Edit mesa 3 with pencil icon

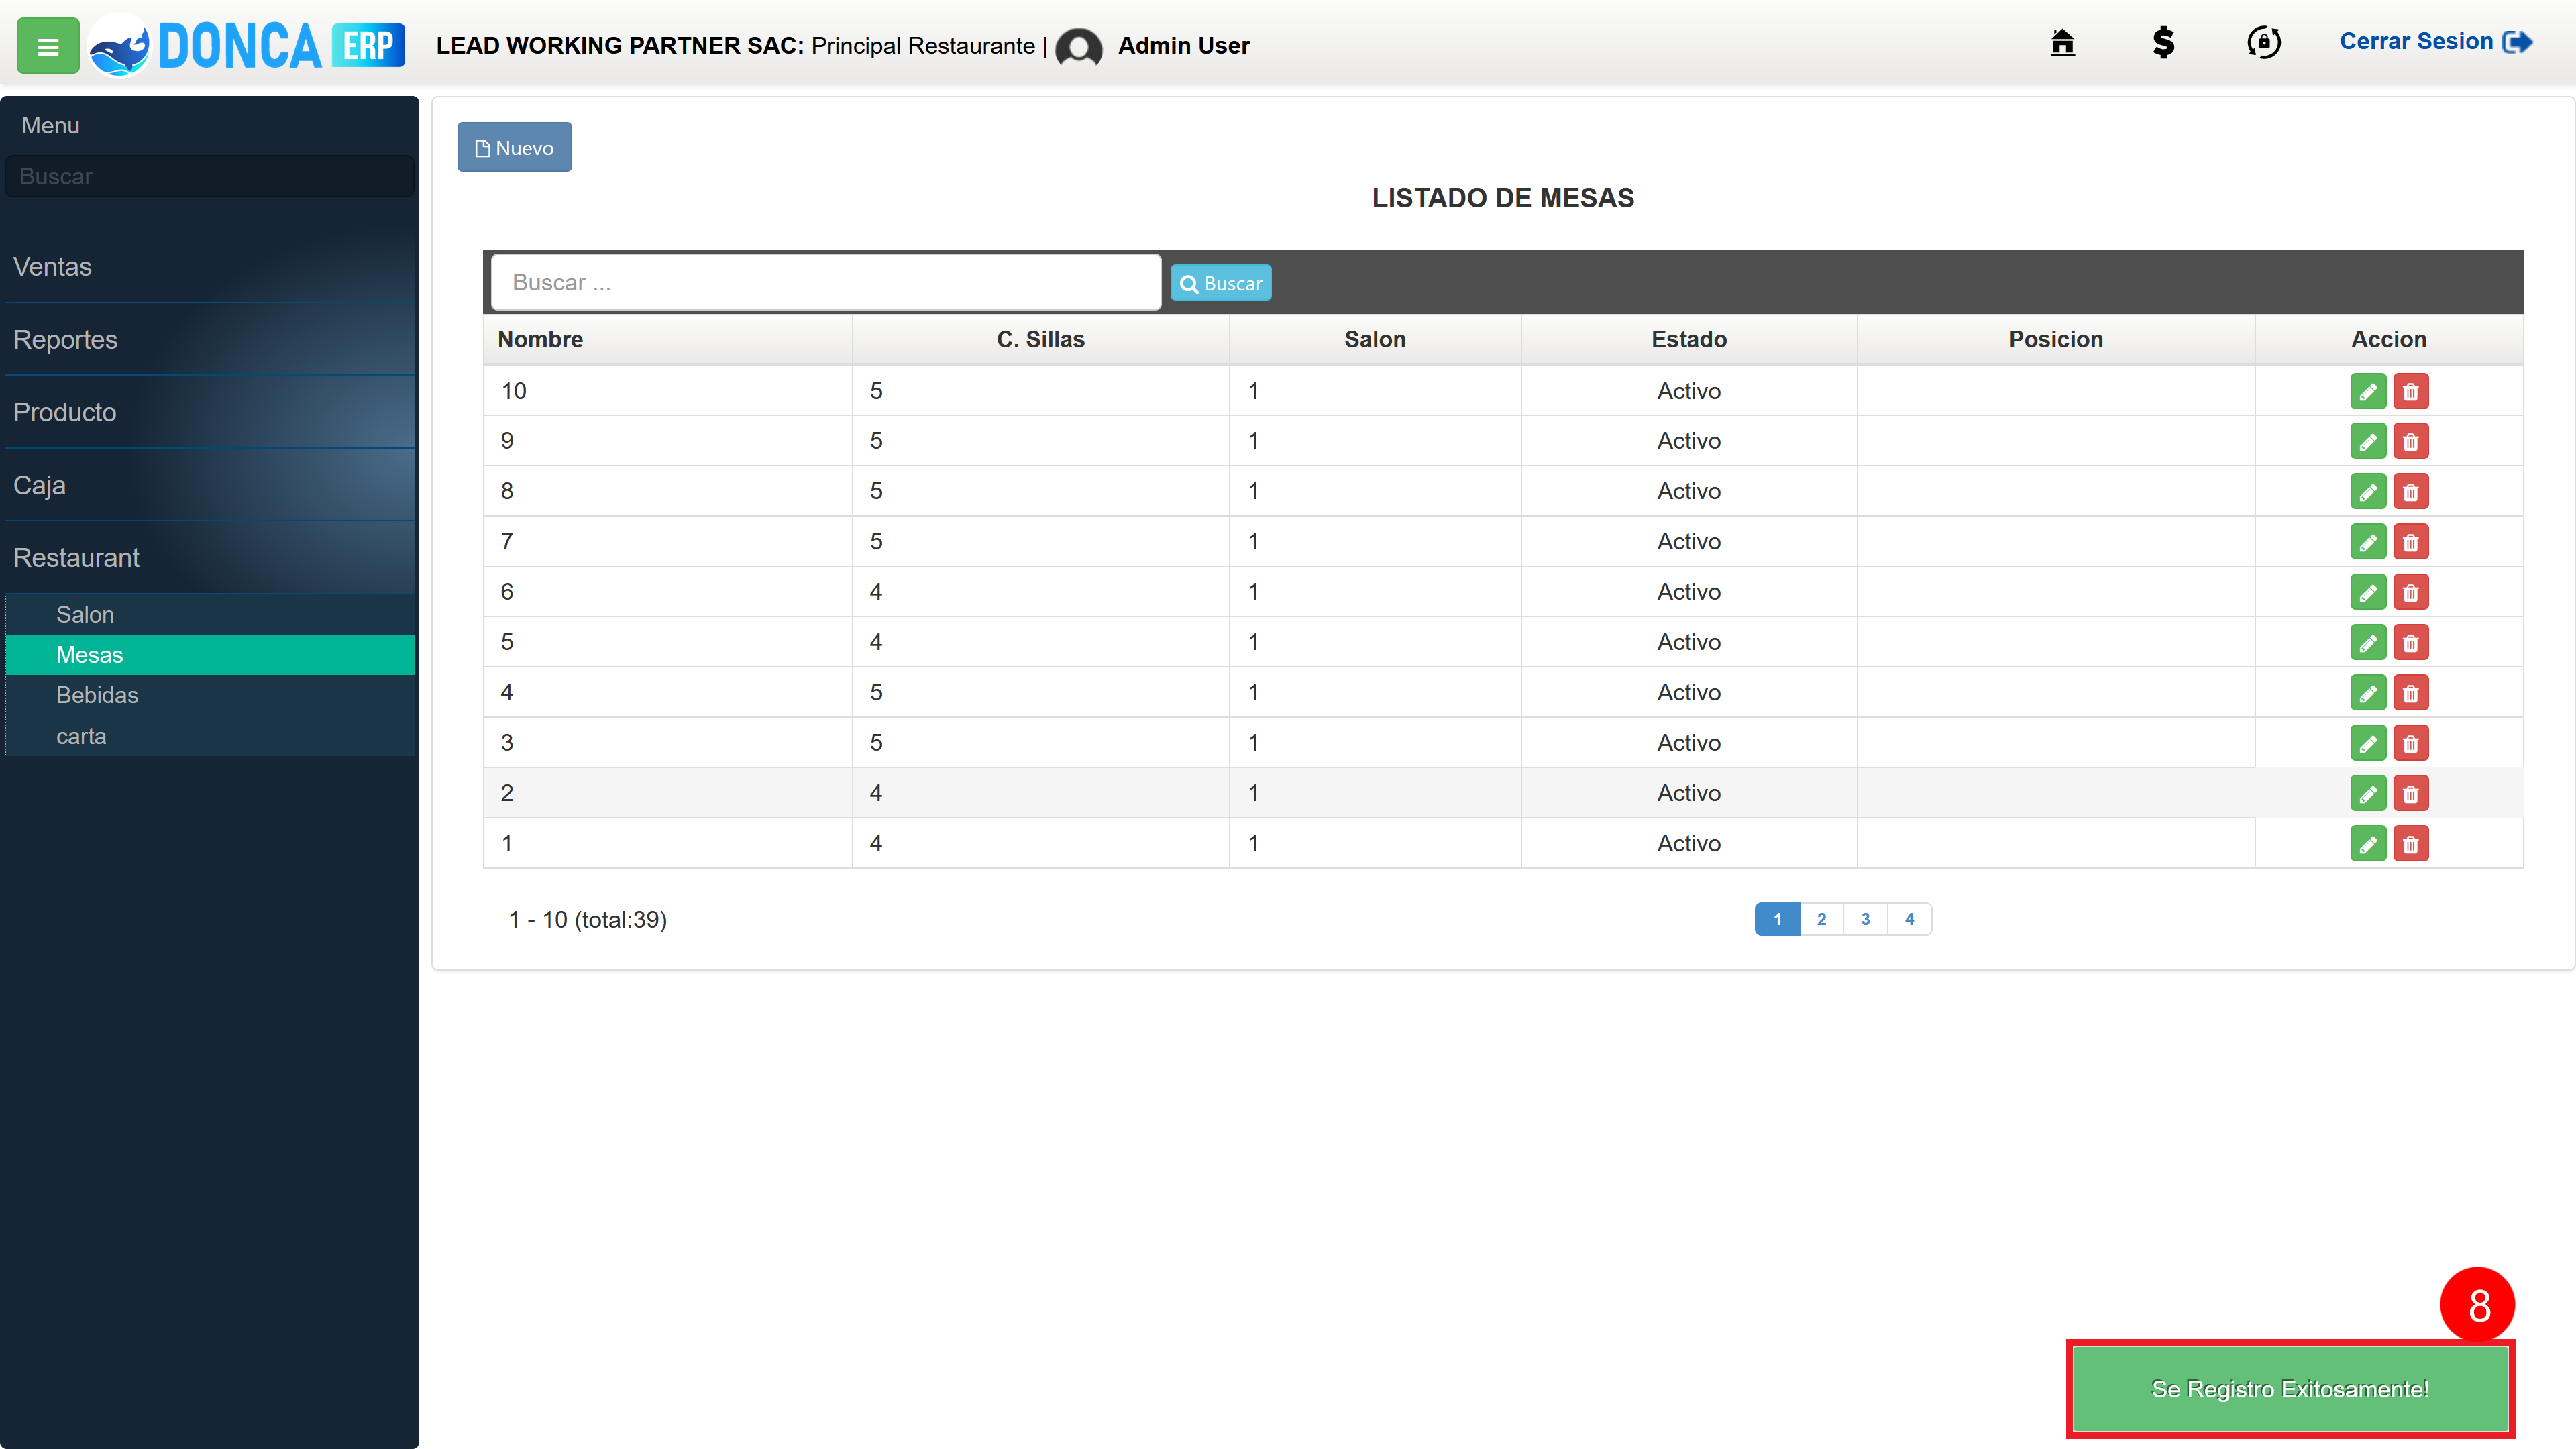click(x=2368, y=743)
